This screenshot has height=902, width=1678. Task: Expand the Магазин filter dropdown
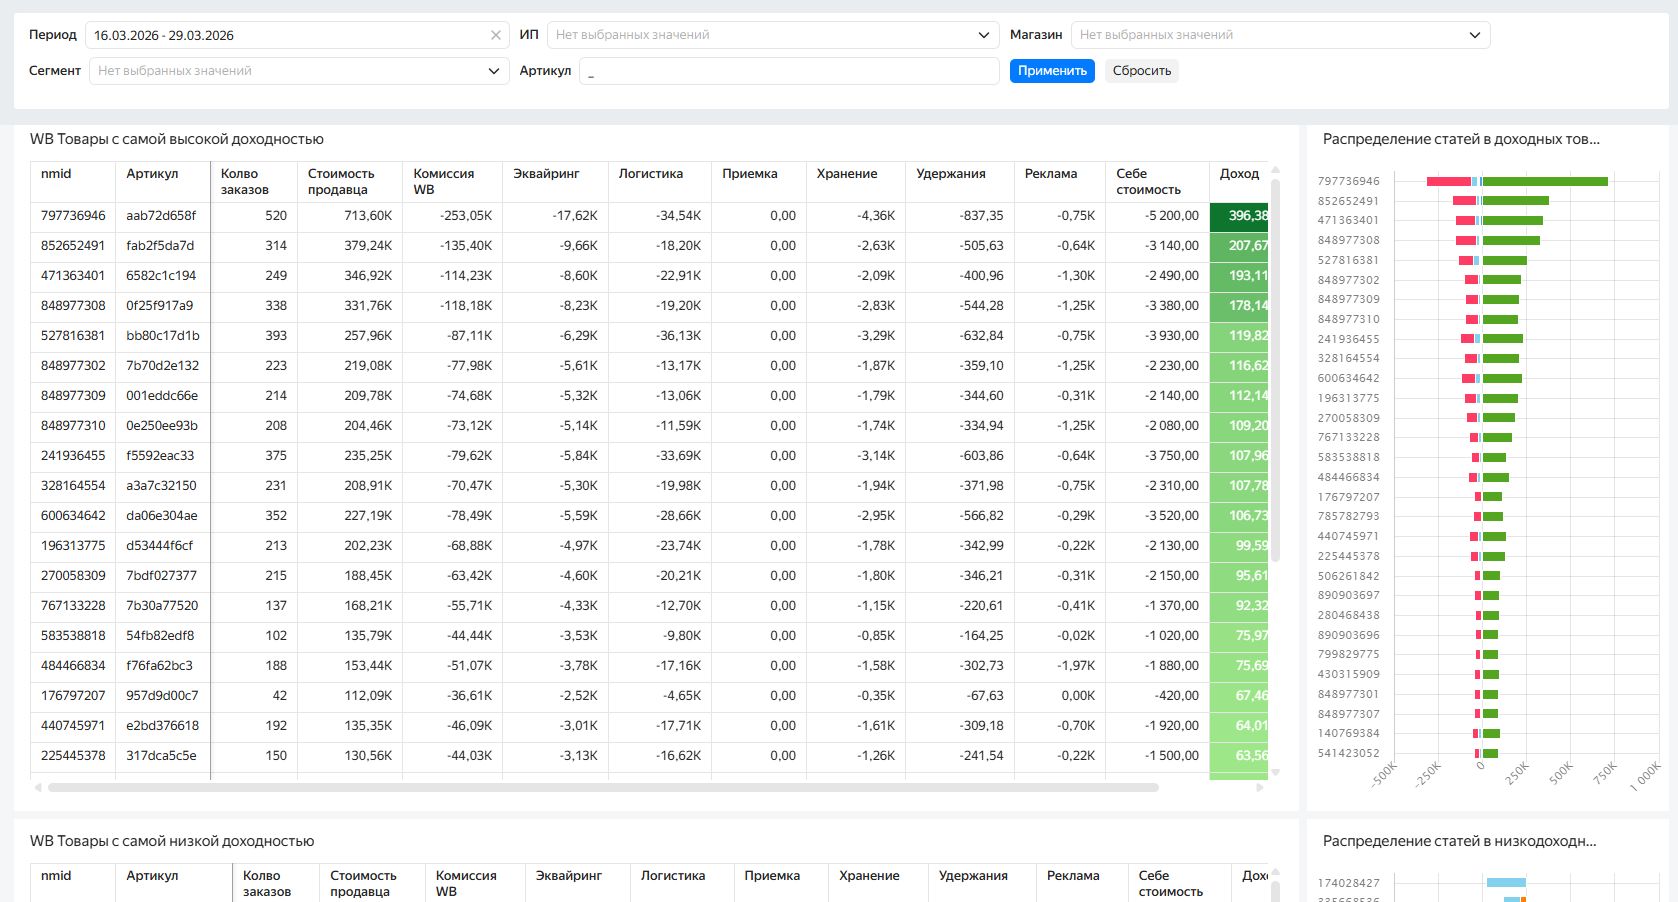coord(1279,35)
